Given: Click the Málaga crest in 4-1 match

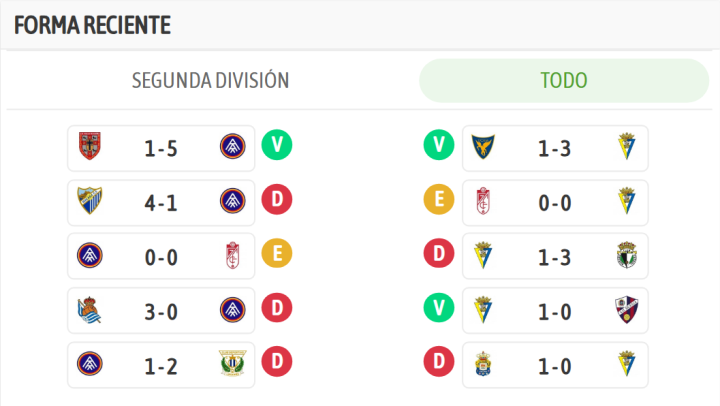Looking at the screenshot, I should click(x=91, y=202).
